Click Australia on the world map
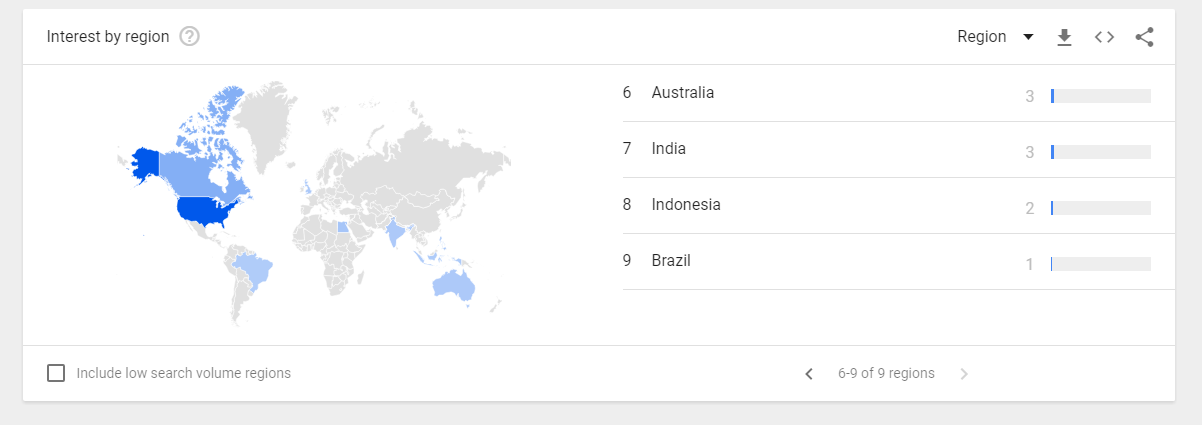Viewport: 1202px width, 425px height. pyautogui.click(x=454, y=284)
